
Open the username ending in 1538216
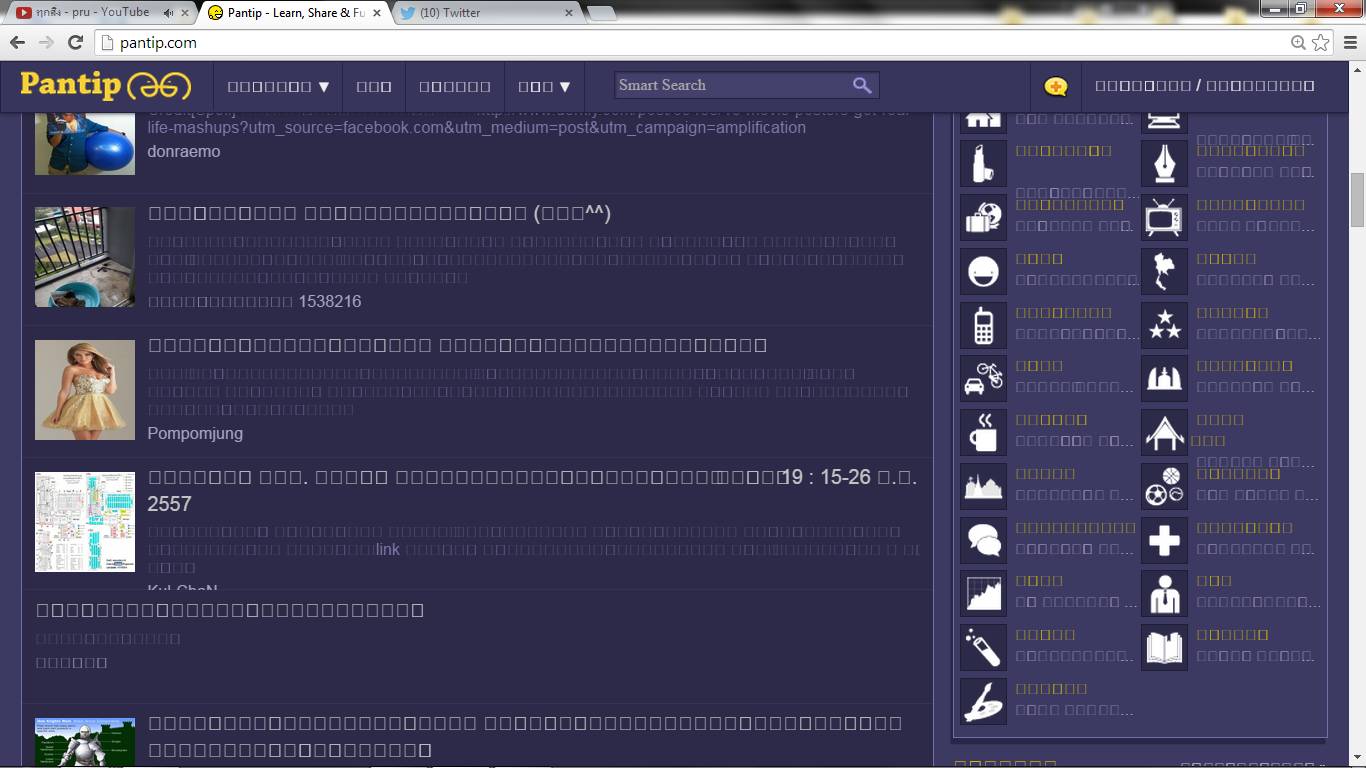coord(254,301)
